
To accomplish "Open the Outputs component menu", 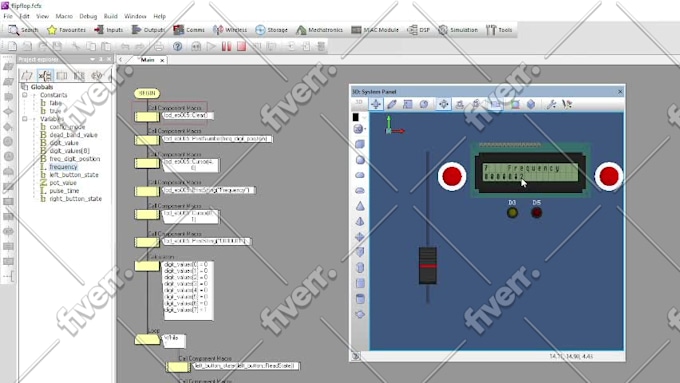I will 148,29.
